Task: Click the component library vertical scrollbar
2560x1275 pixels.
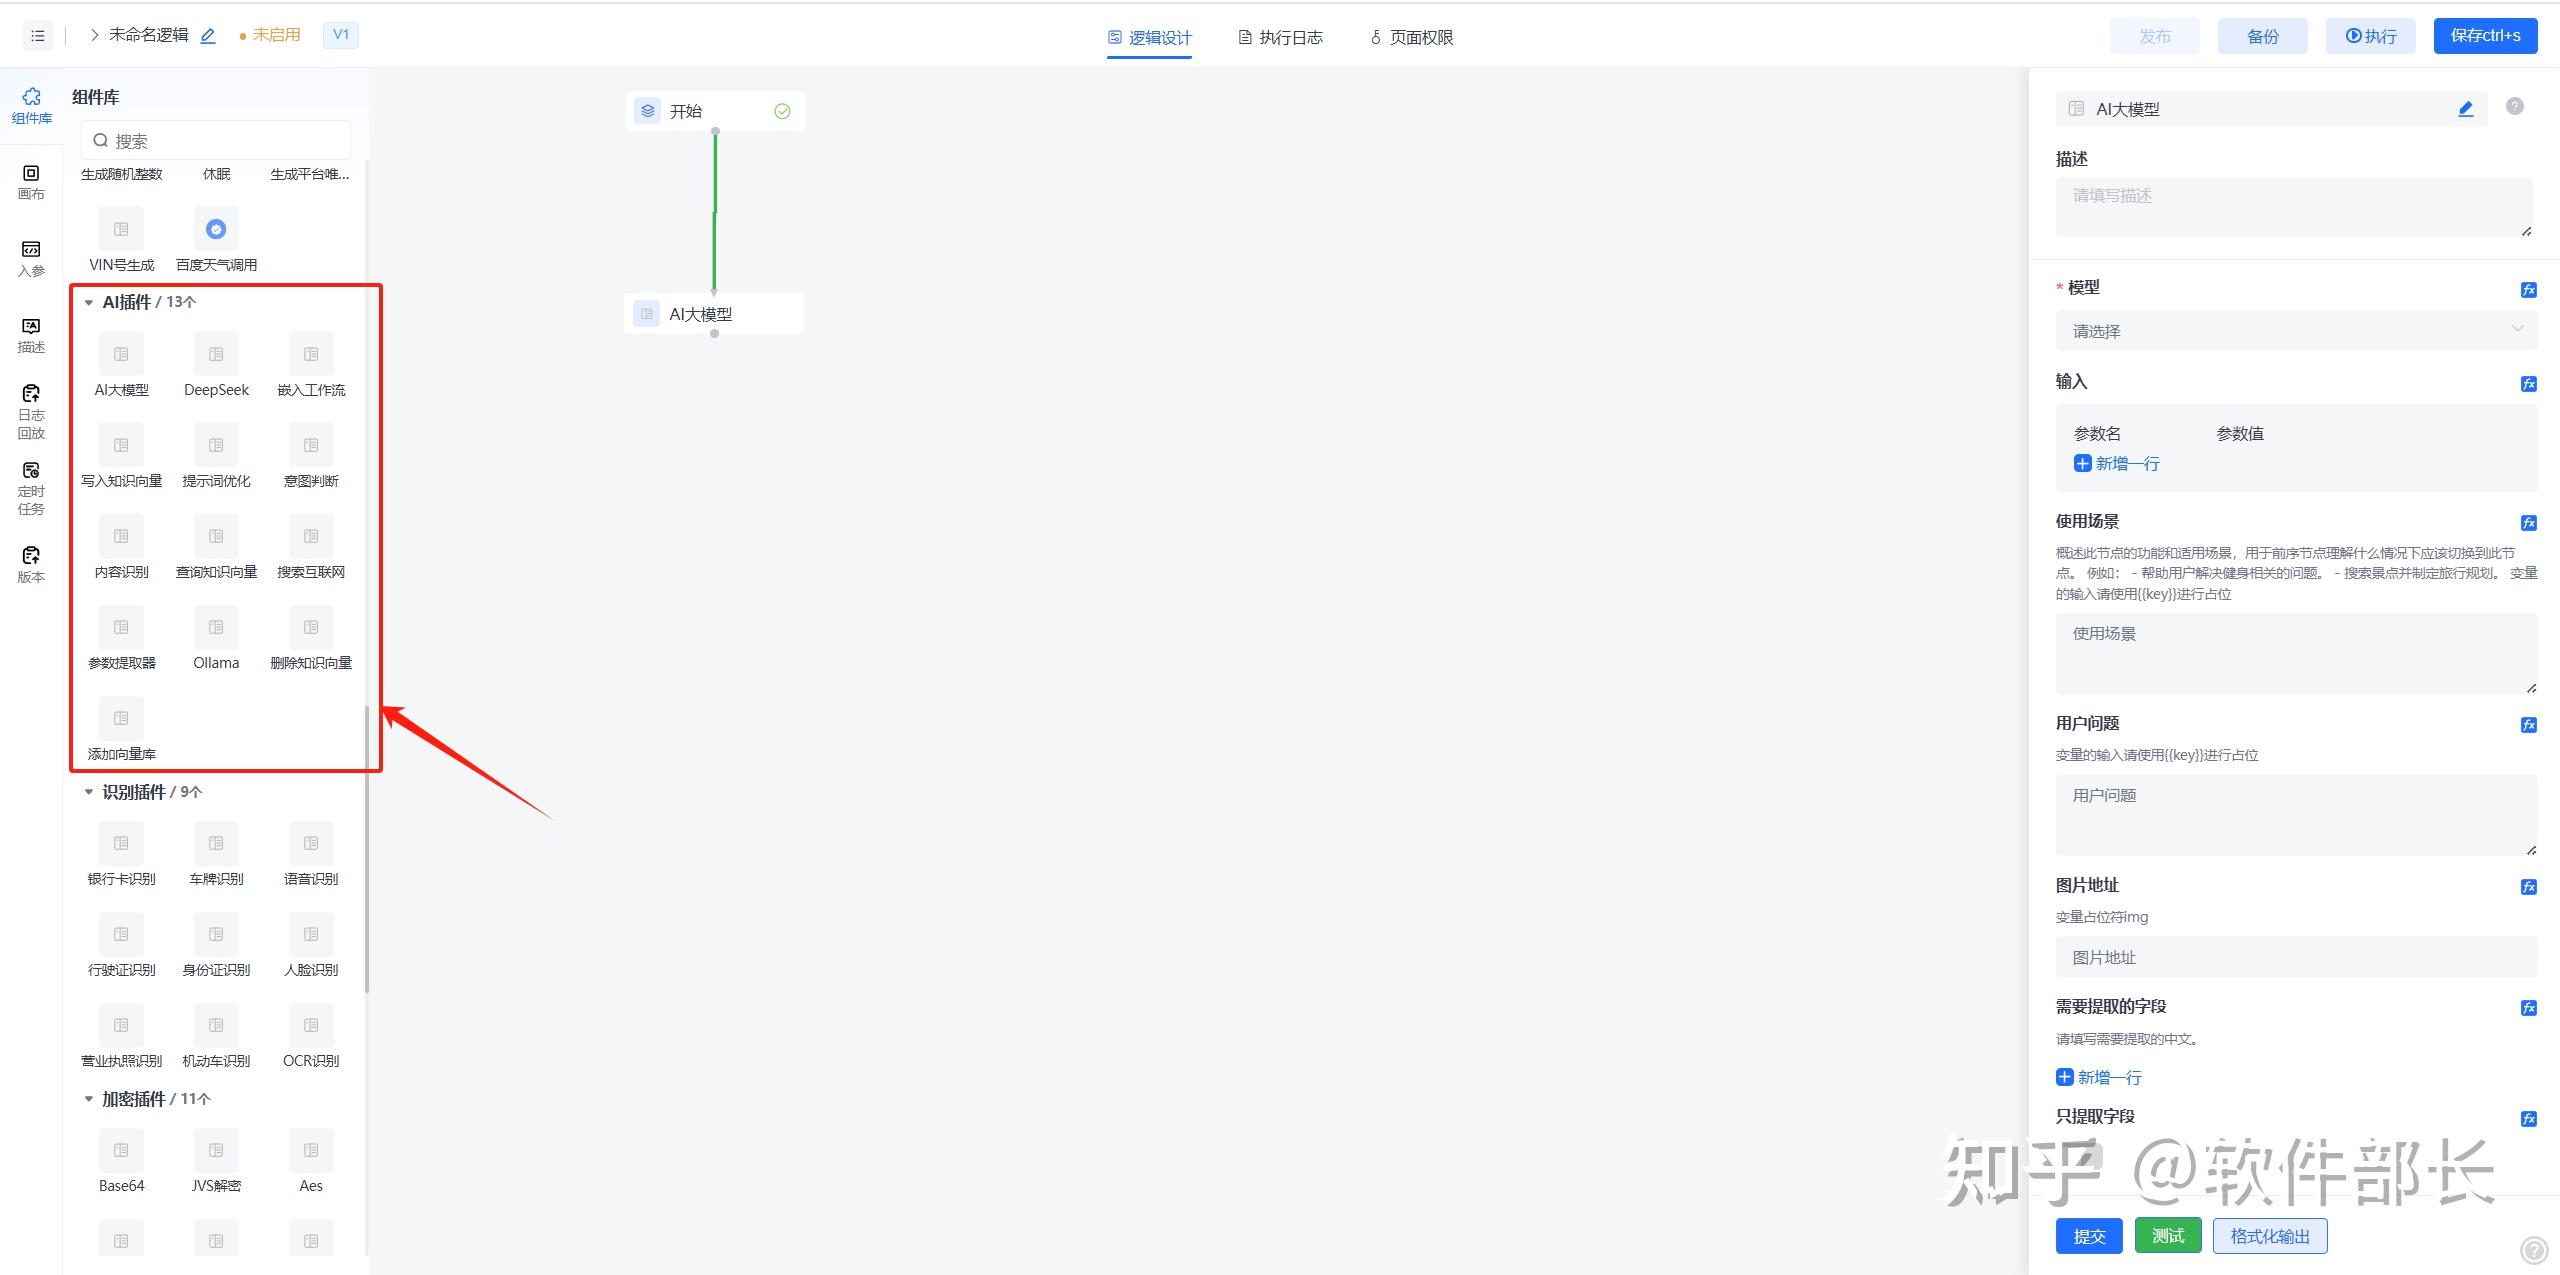Action: 367,850
